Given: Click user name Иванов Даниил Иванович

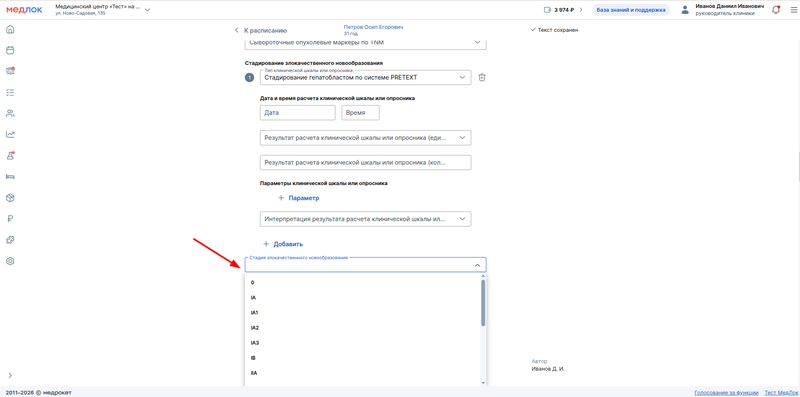Looking at the screenshot, I should [x=730, y=6].
